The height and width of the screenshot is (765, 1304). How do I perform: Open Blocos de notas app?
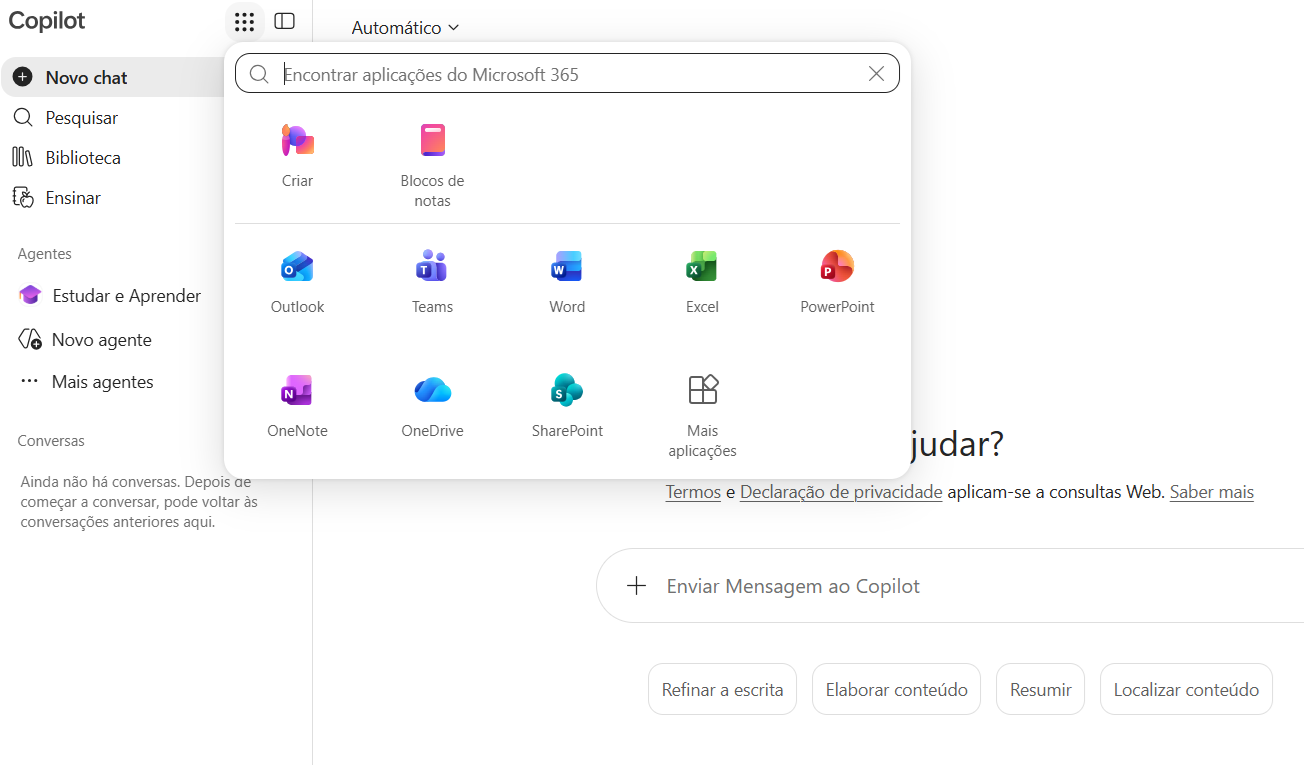(x=433, y=165)
